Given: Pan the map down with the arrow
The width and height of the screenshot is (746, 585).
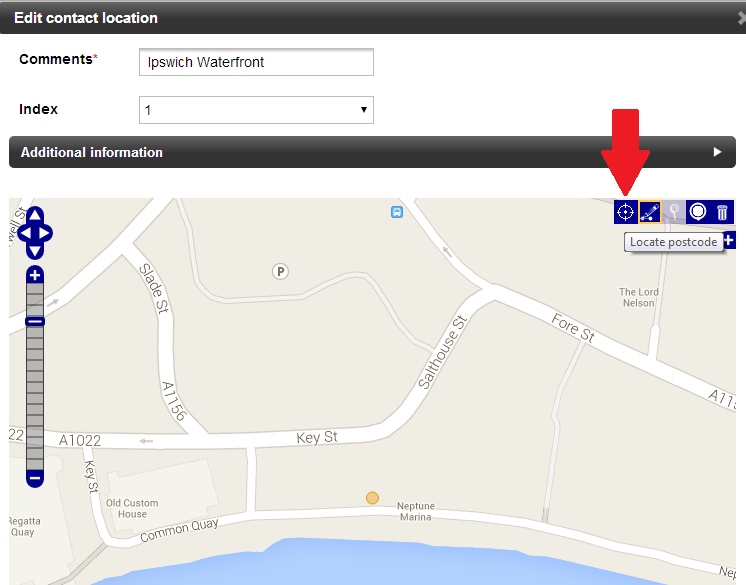Looking at the screenshot, I should click(35, 251).
